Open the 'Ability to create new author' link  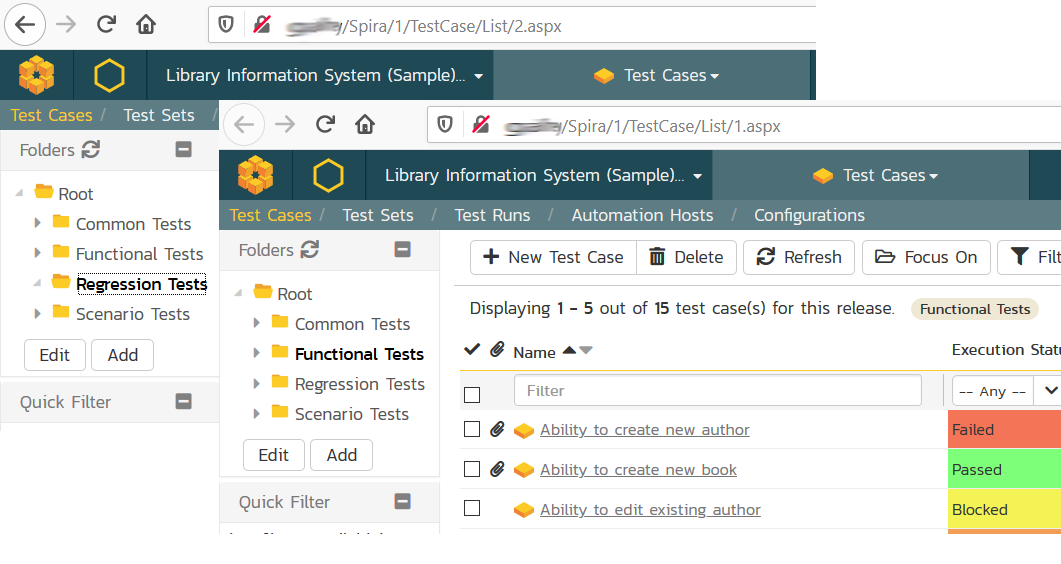pos(644,430)
